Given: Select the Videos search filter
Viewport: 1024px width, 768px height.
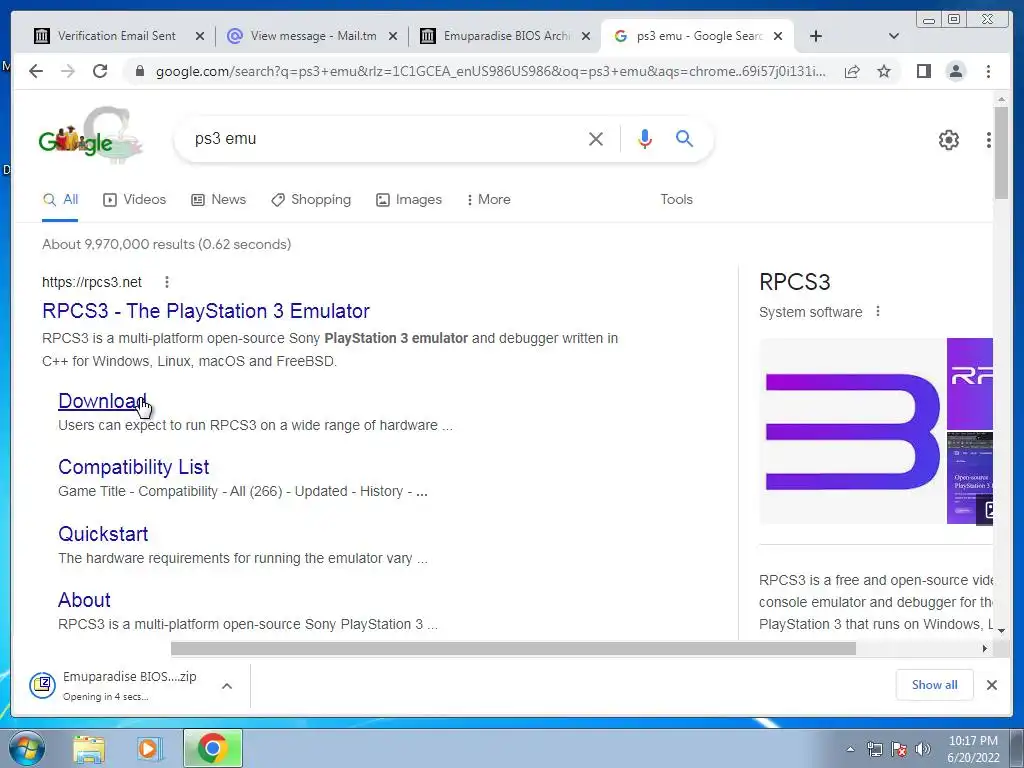Looking at the screenshot, I should (x=135, y=199).
